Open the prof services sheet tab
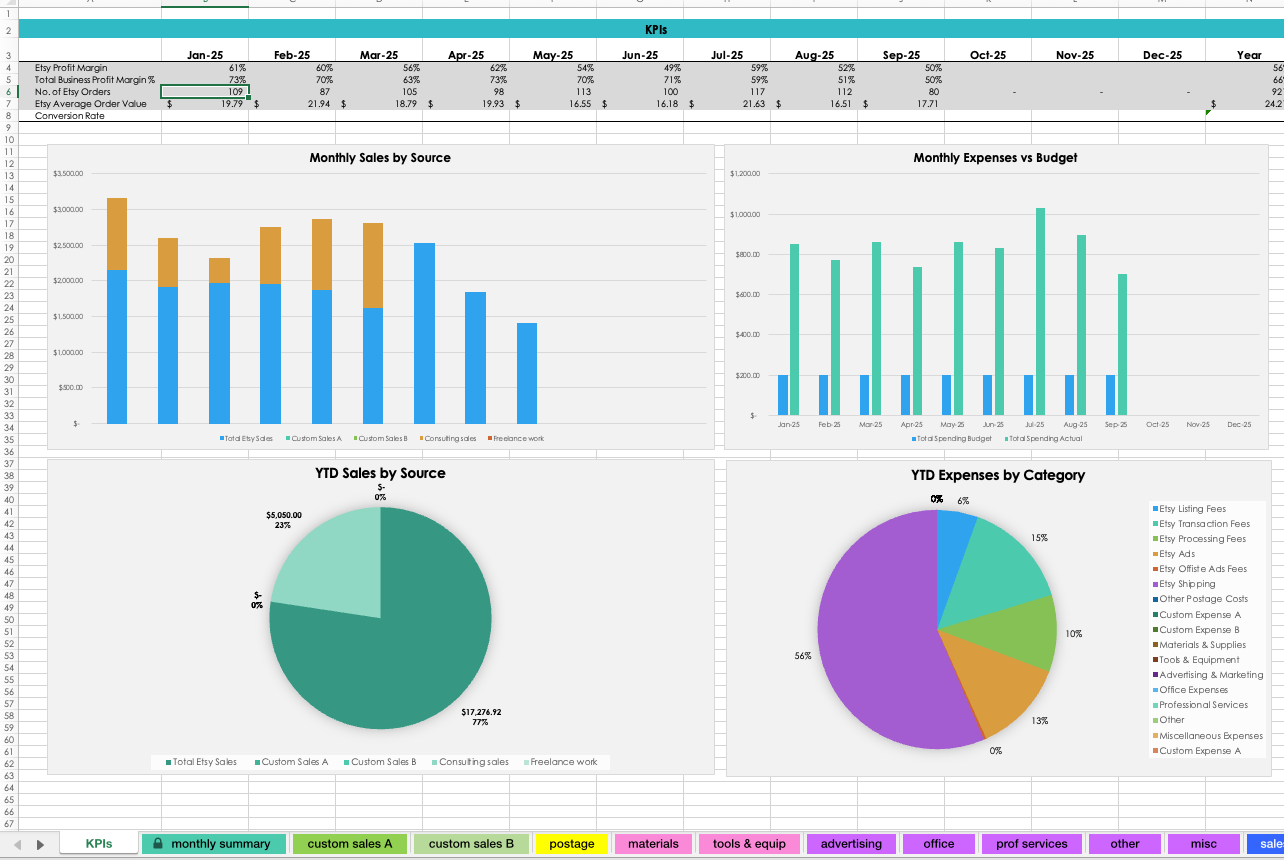The width and height of the screenshot is (1284, 860). (x=1031, y=843)
